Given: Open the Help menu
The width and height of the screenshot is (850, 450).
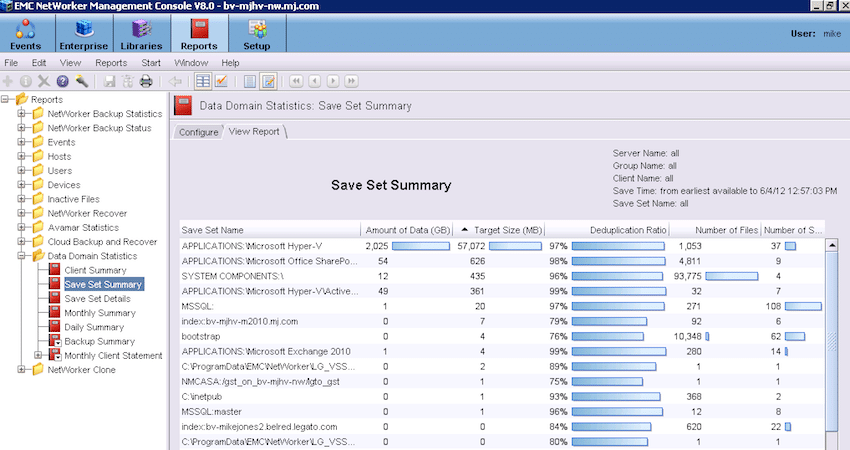Looking at the screenshot, I should coord(230,63).
